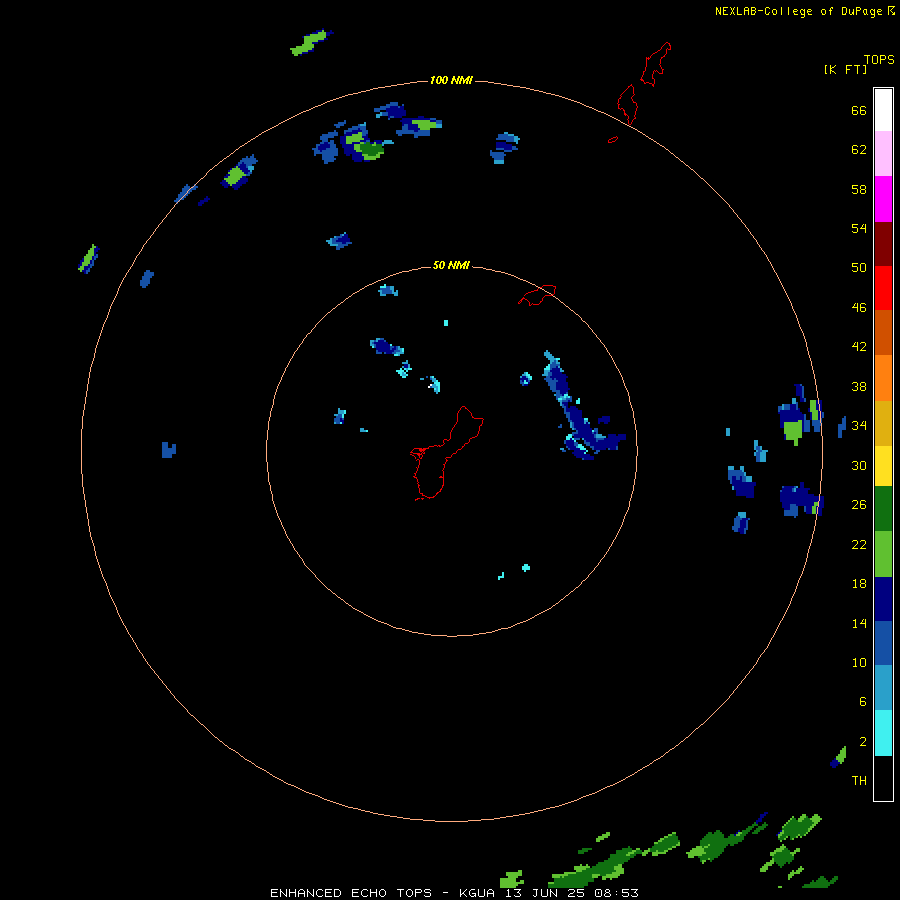Click the 30 scale value
The image size is (900, 900).
coord(859,465)
